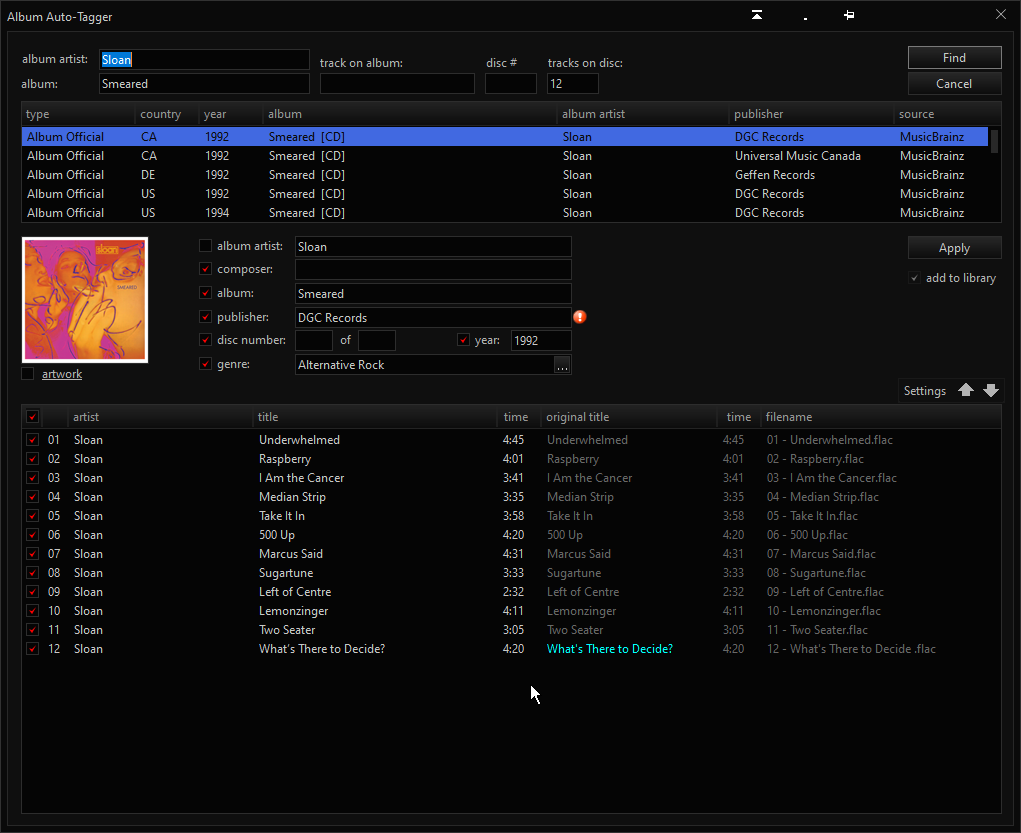Click the artwork link

pyautogui.click(x=62, y=374)
